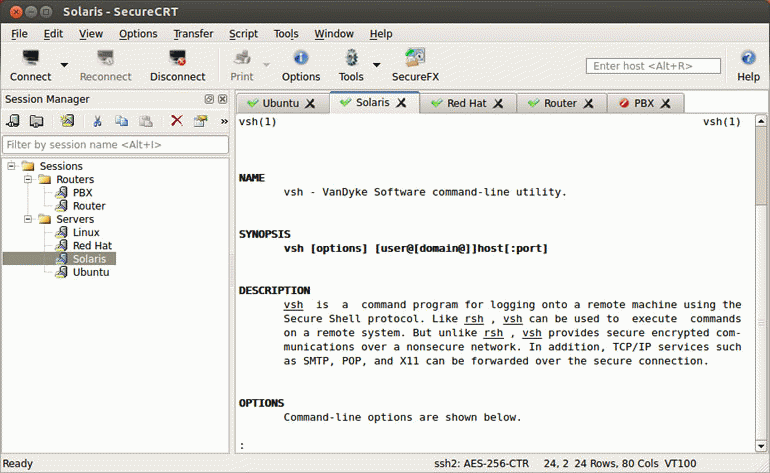This screenshot has height=473, width=770.
Task: Show more Session Manager toolbar buttons
Action: point(224,121)
